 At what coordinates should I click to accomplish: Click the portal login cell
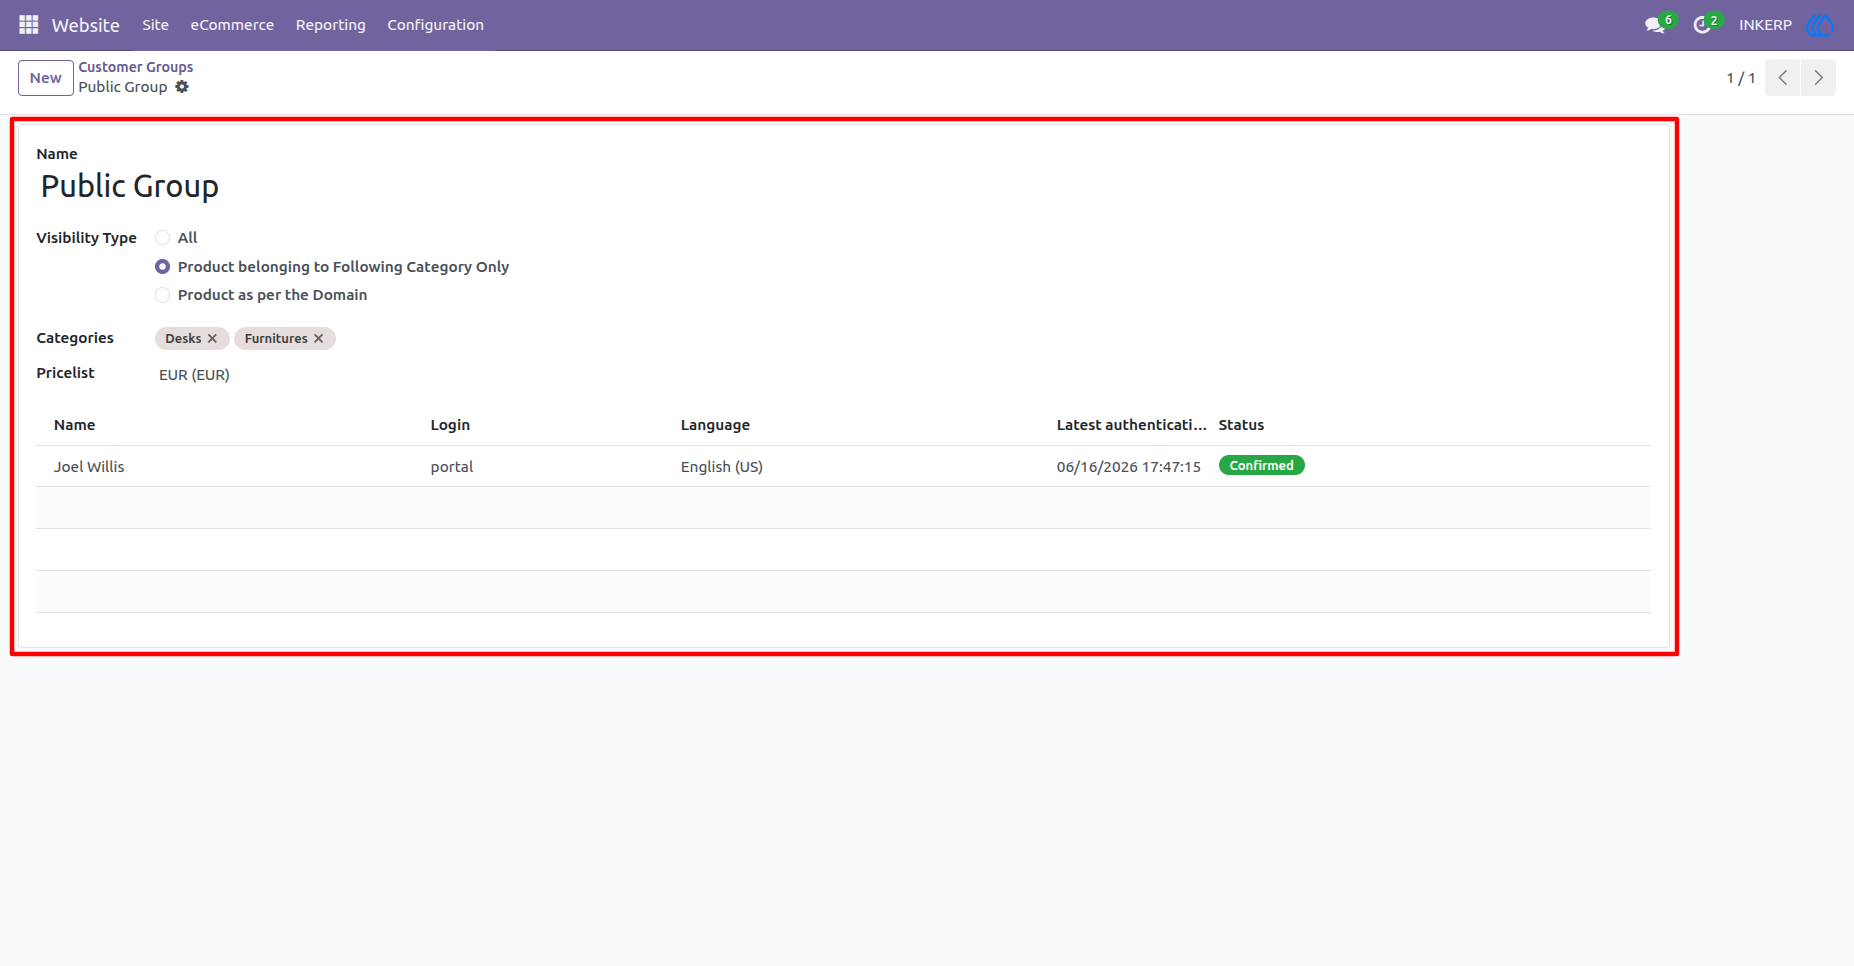click(452, 467)
